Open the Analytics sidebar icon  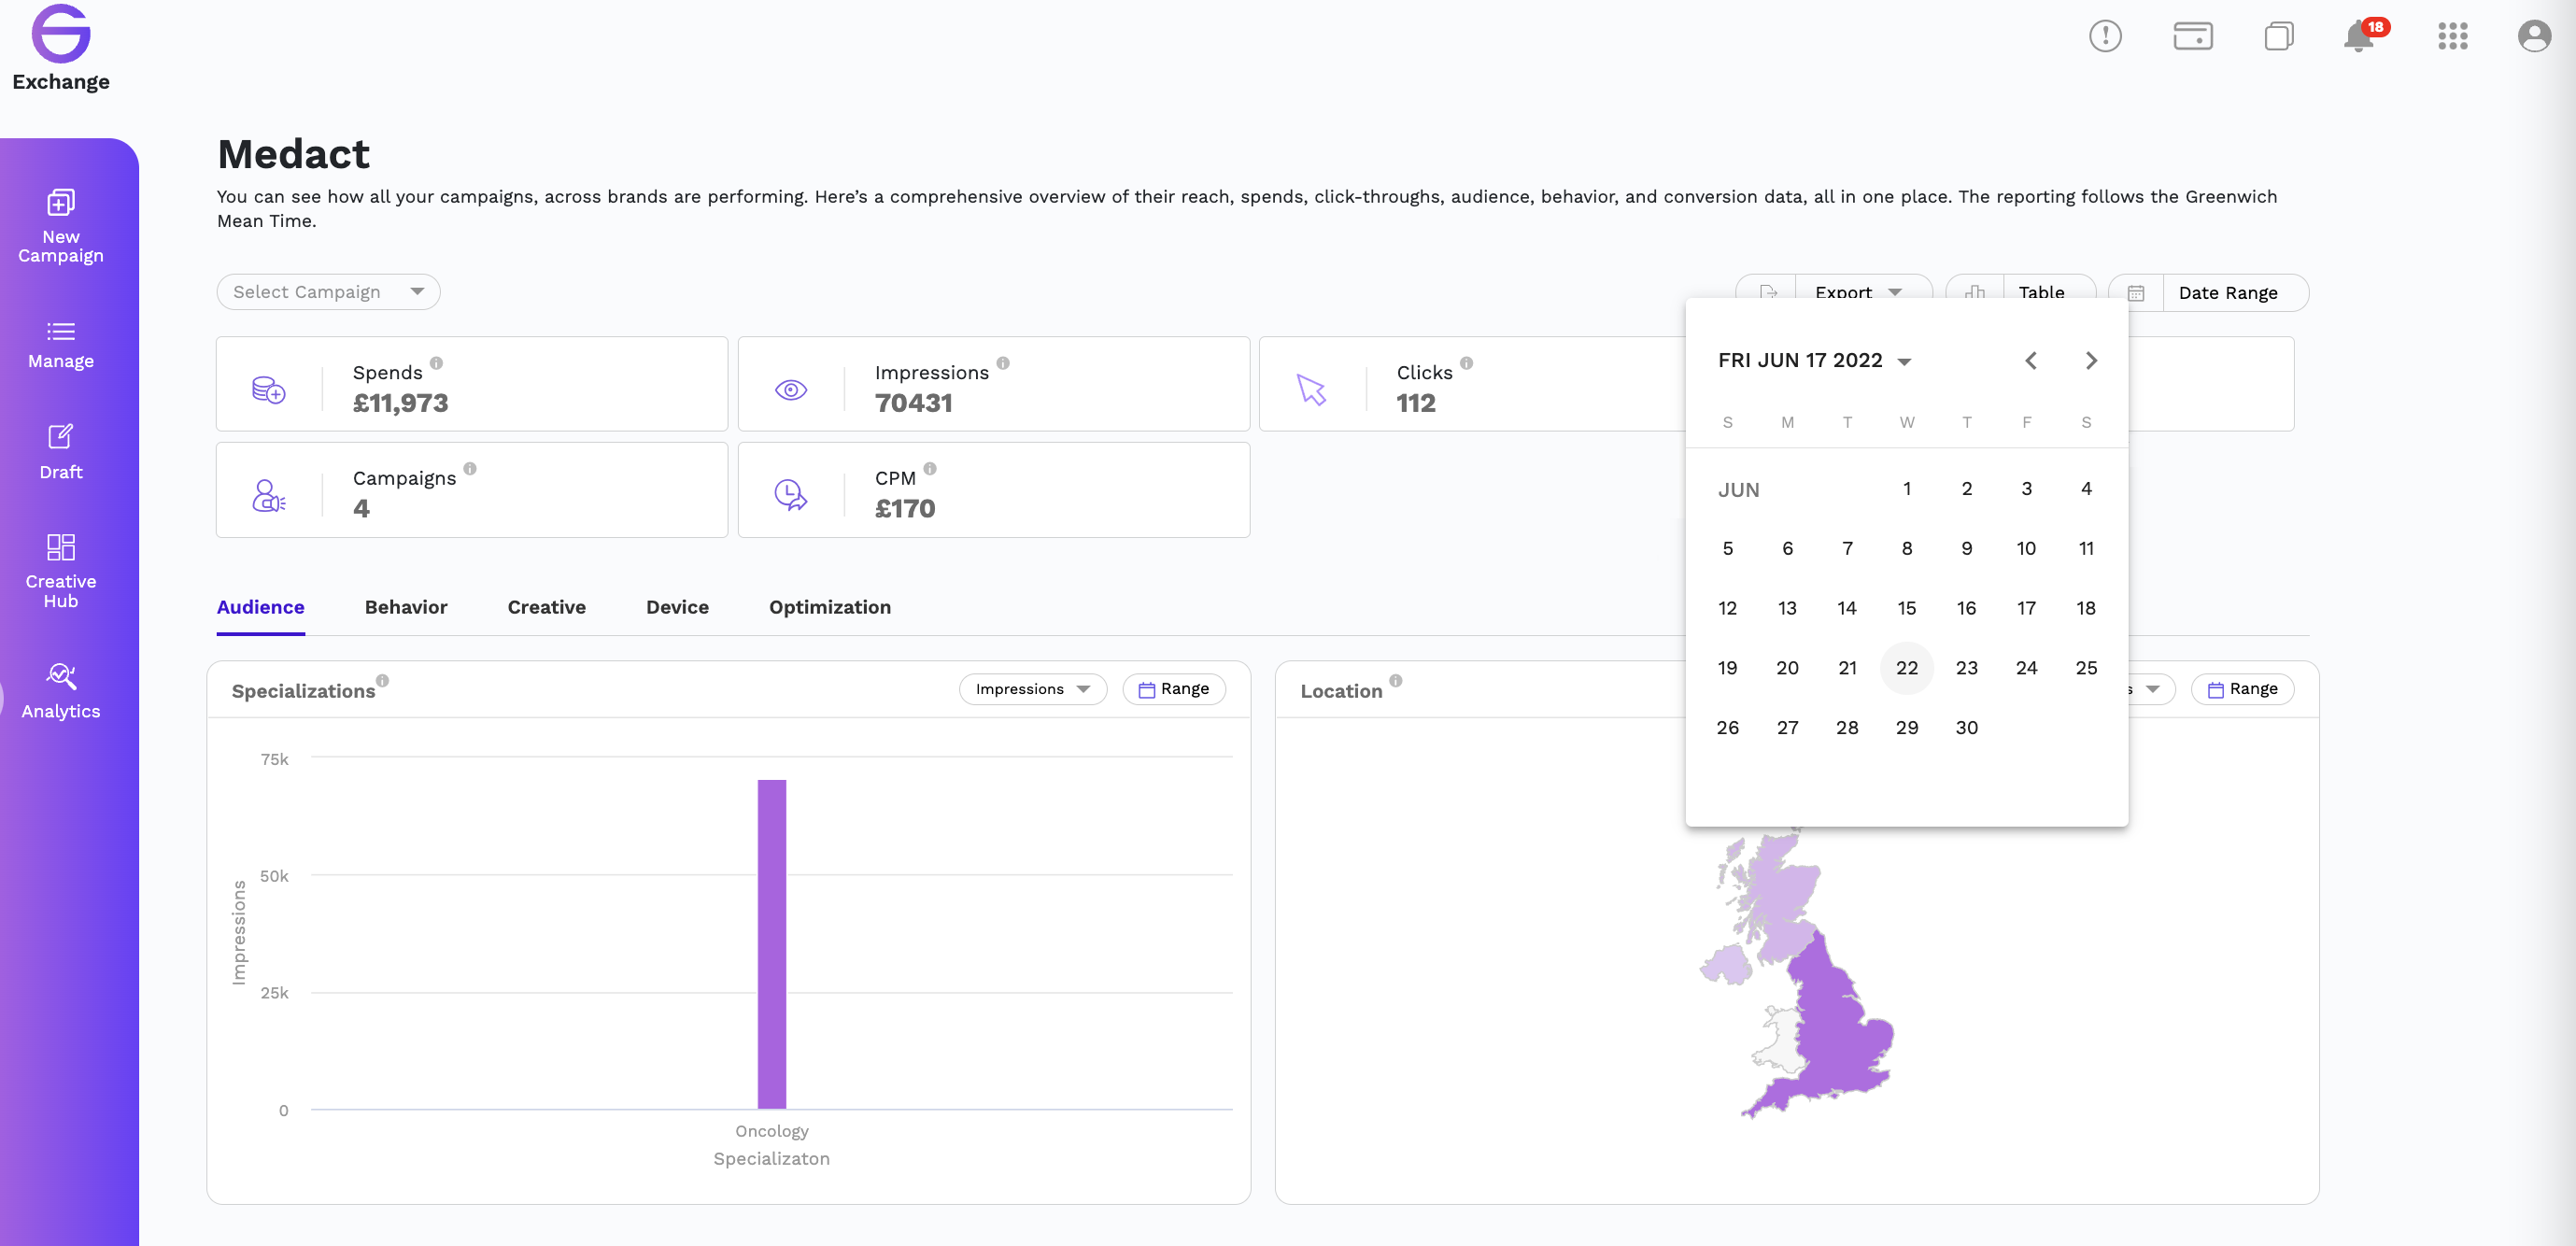[x=60, y=676]
